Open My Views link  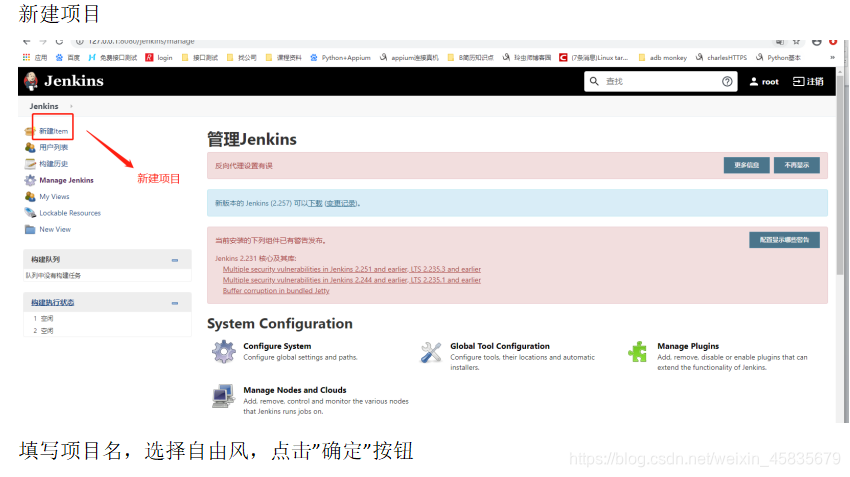click(54, 197)
